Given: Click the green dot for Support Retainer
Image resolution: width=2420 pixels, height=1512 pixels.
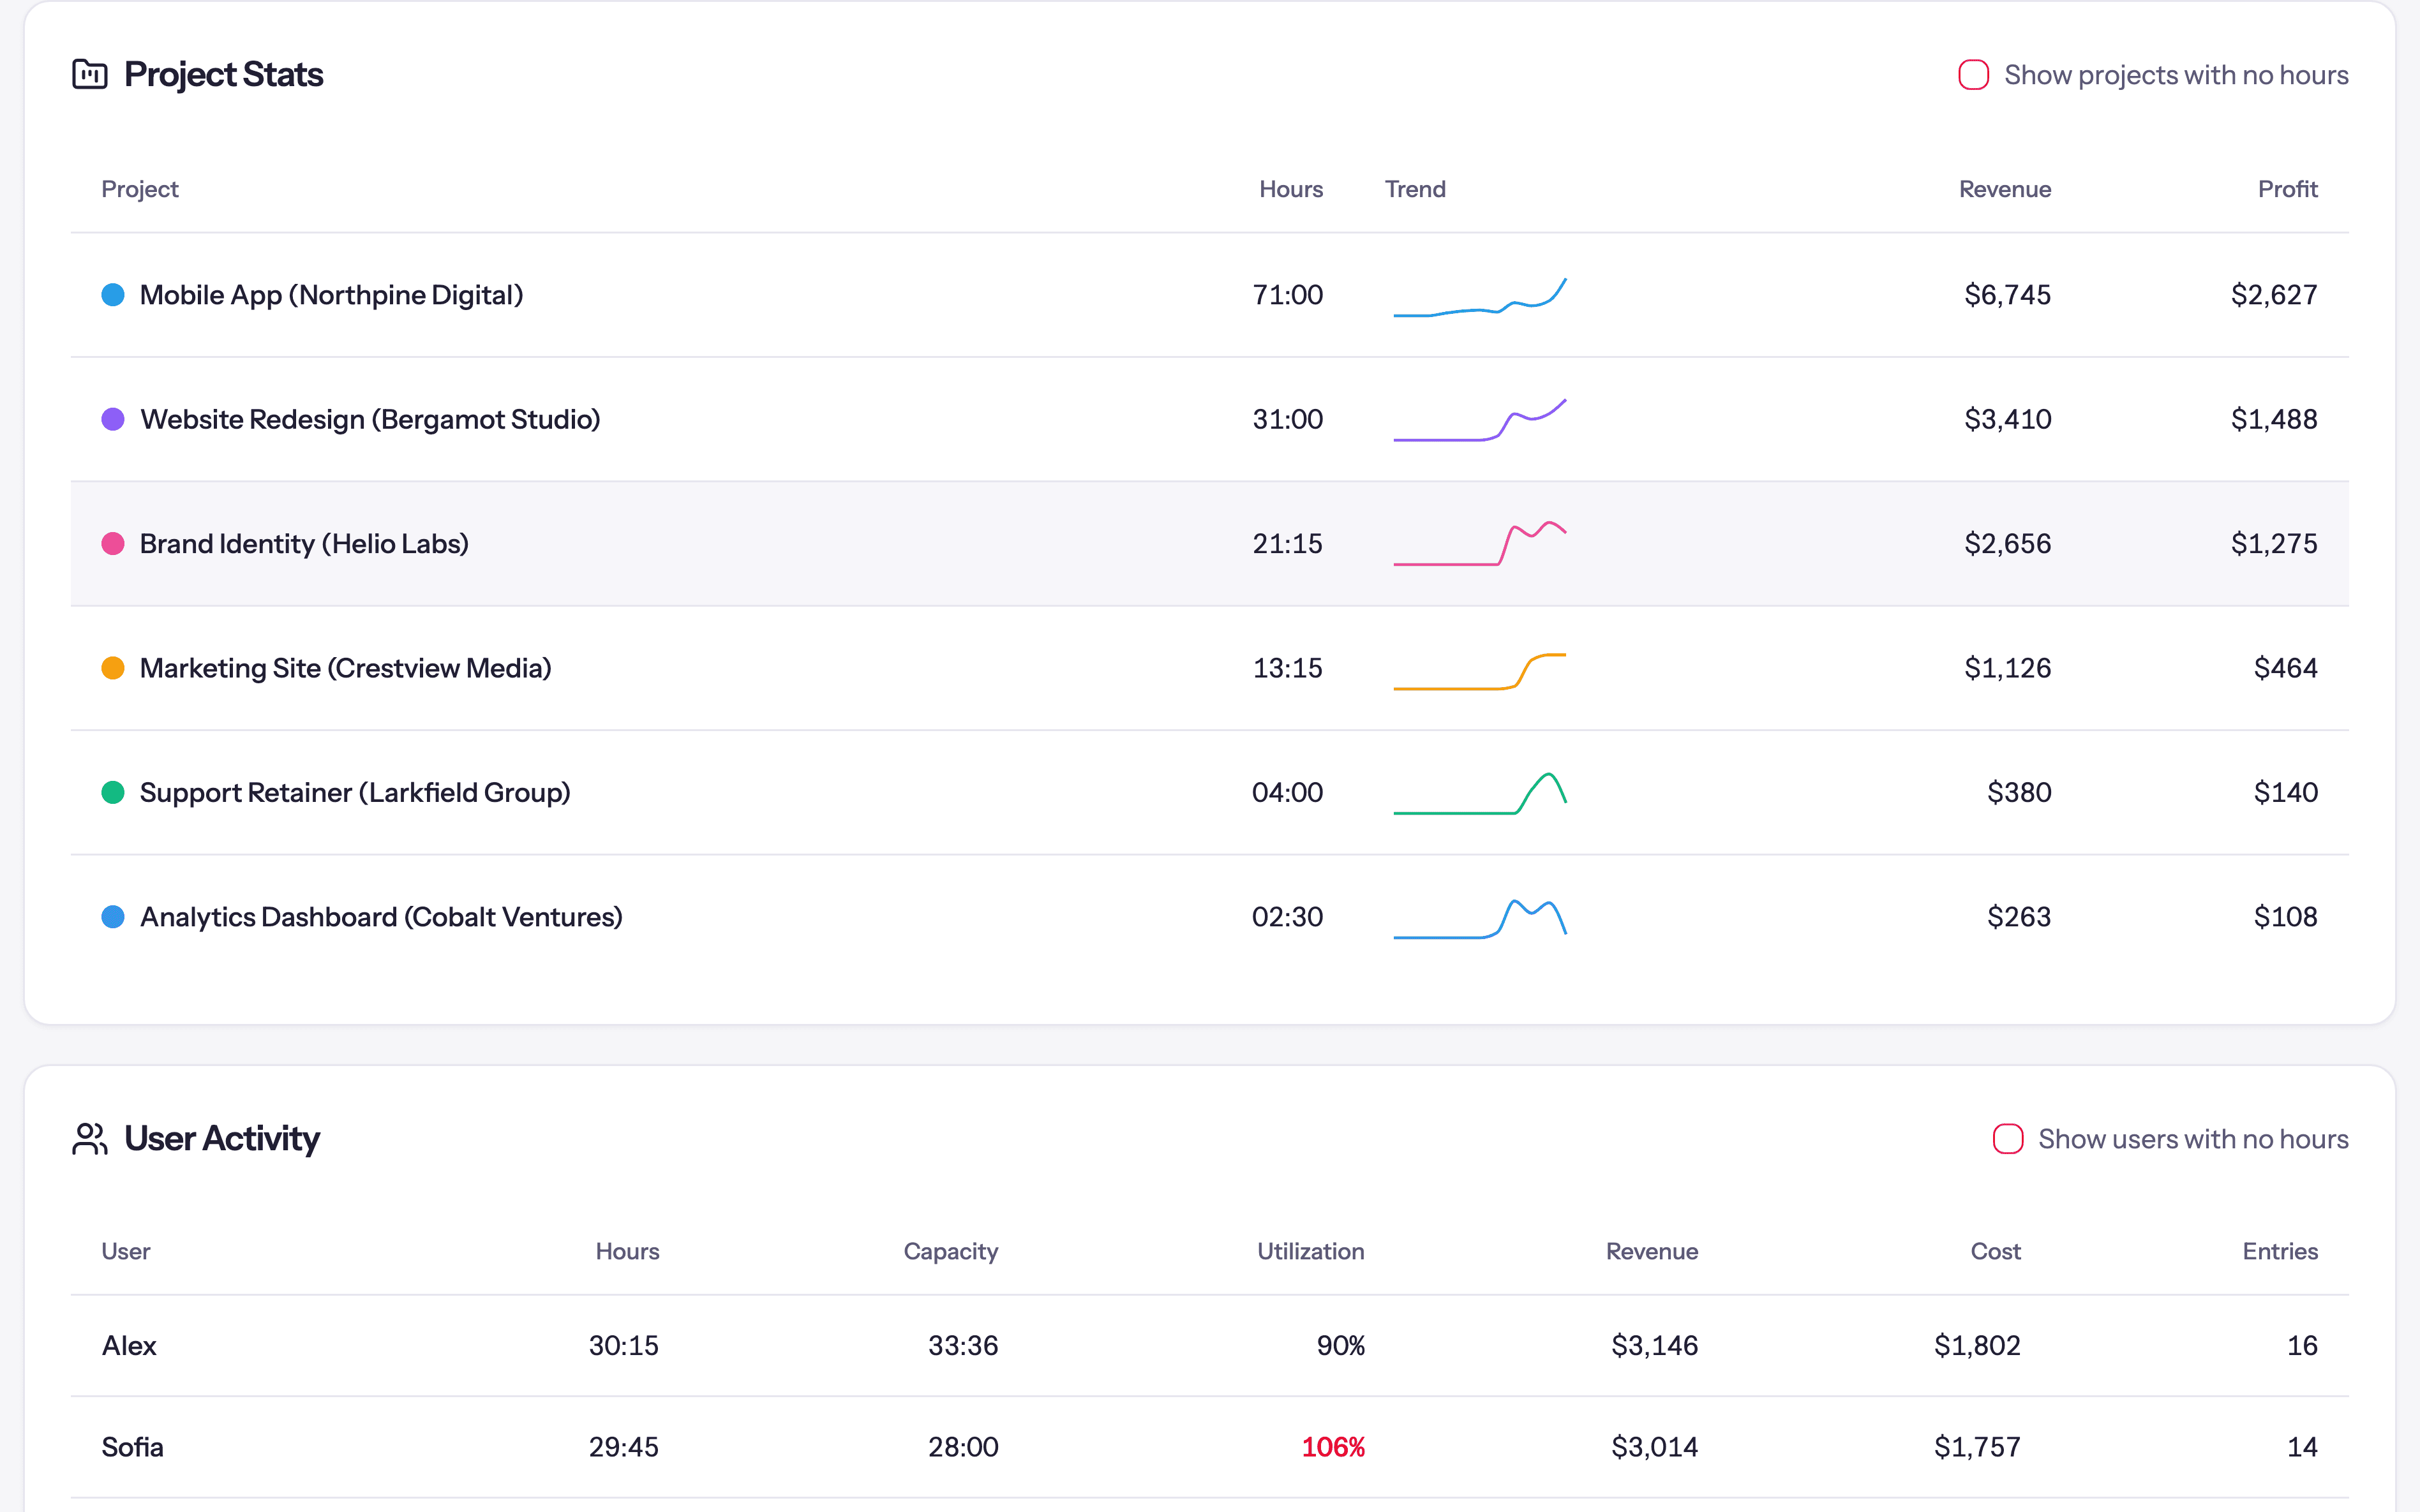Looking at the screenshot, I should tap(113, 792).
